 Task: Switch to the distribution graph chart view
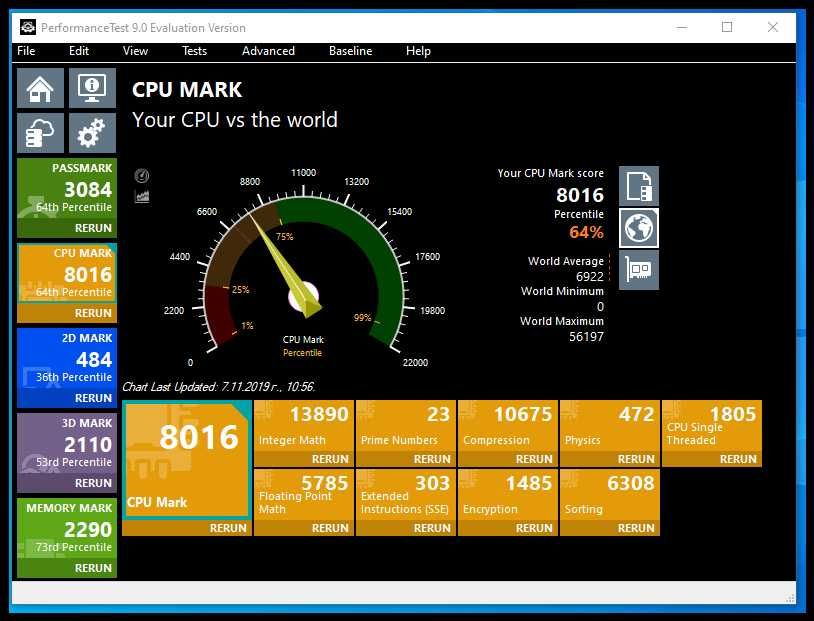pos(142,196)
